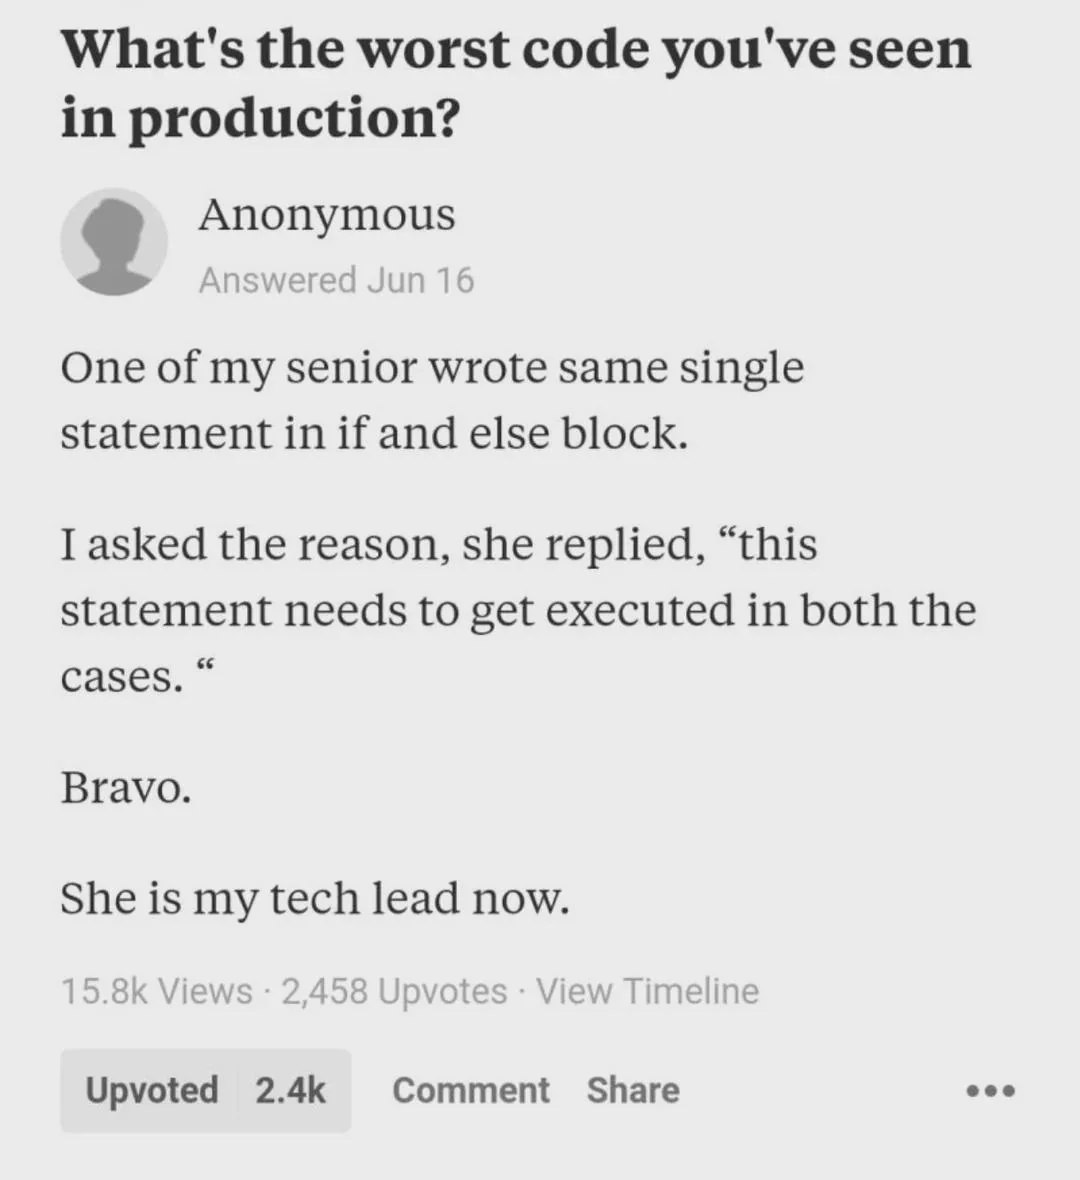Click the 15.8k Views stat
The width and height of the screenshot is (1080, 1180).
click(x=157, y=990)
